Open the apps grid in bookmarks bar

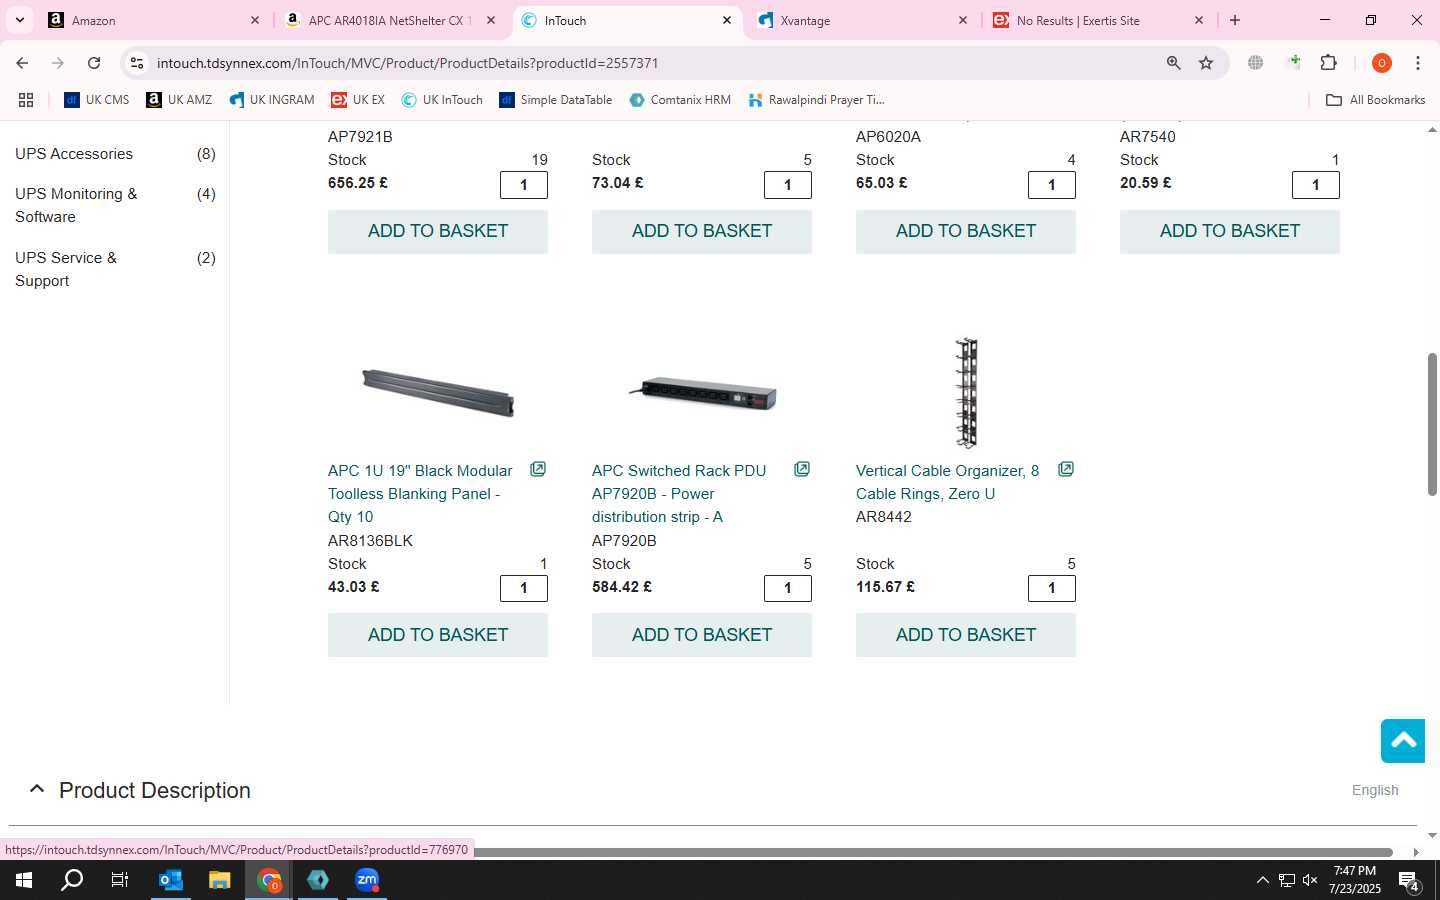point(26,100)
